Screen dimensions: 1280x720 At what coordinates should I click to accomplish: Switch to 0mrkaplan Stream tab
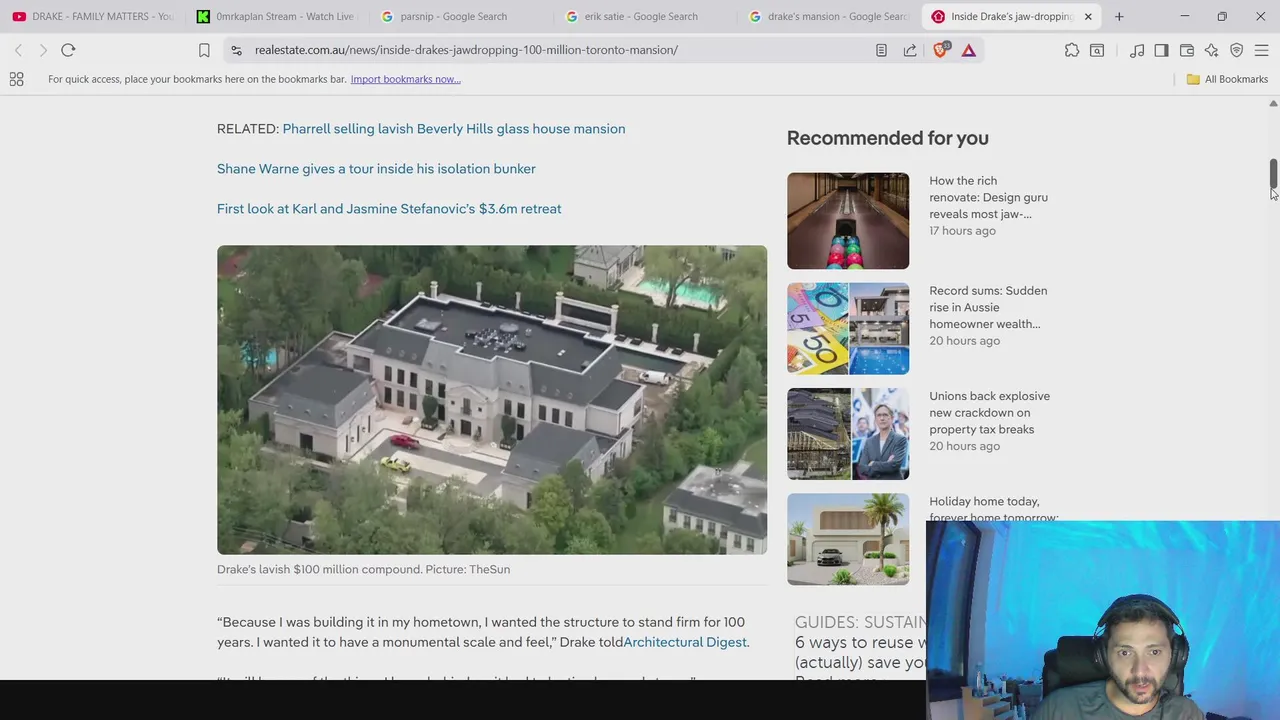[276, 16]
